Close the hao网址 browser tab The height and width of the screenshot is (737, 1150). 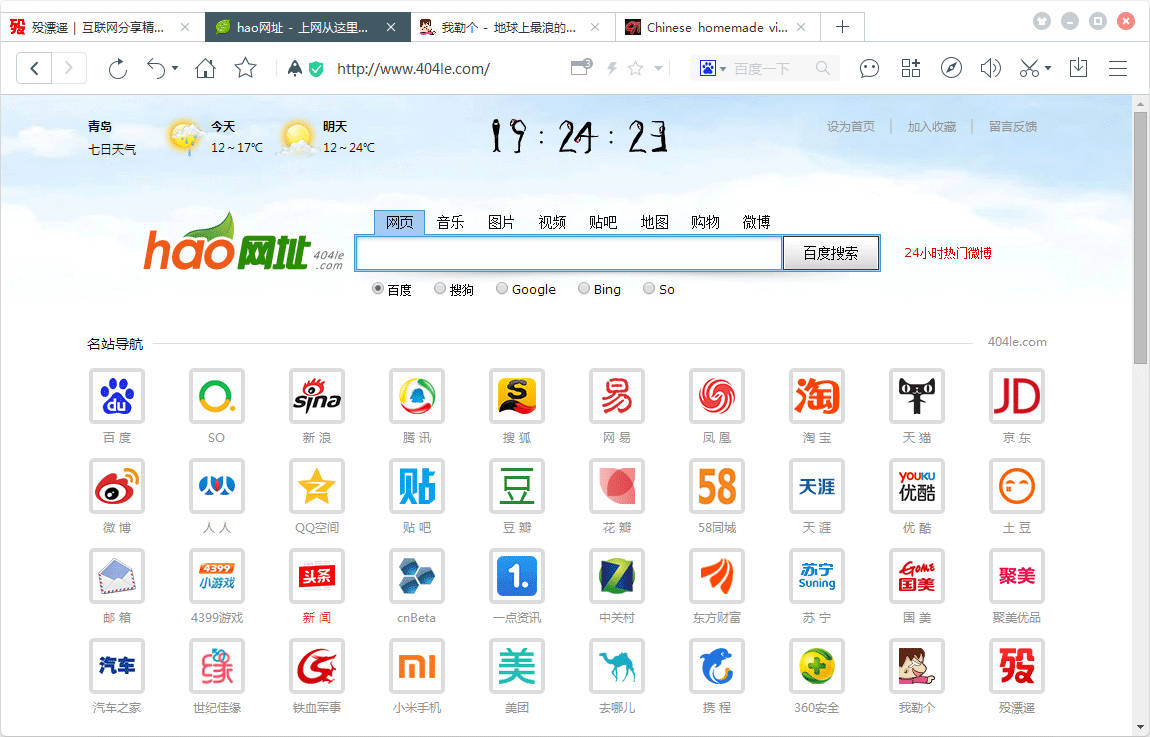pyautogui.click(x=391, y=27)
